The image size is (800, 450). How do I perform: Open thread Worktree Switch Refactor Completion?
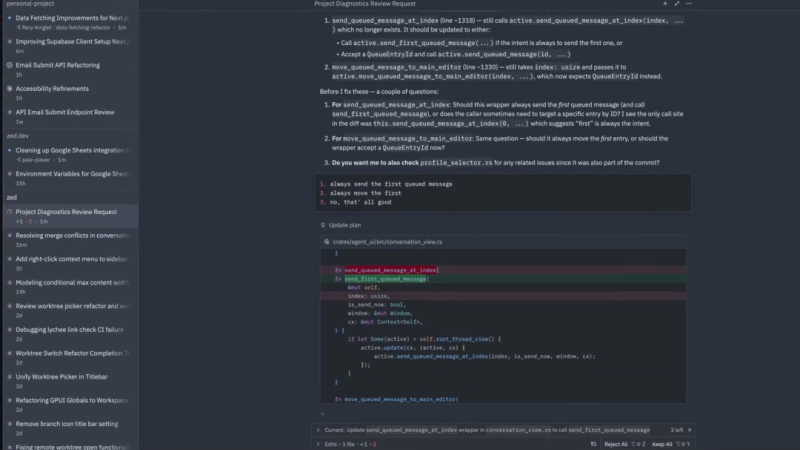[x=70, y=358]
